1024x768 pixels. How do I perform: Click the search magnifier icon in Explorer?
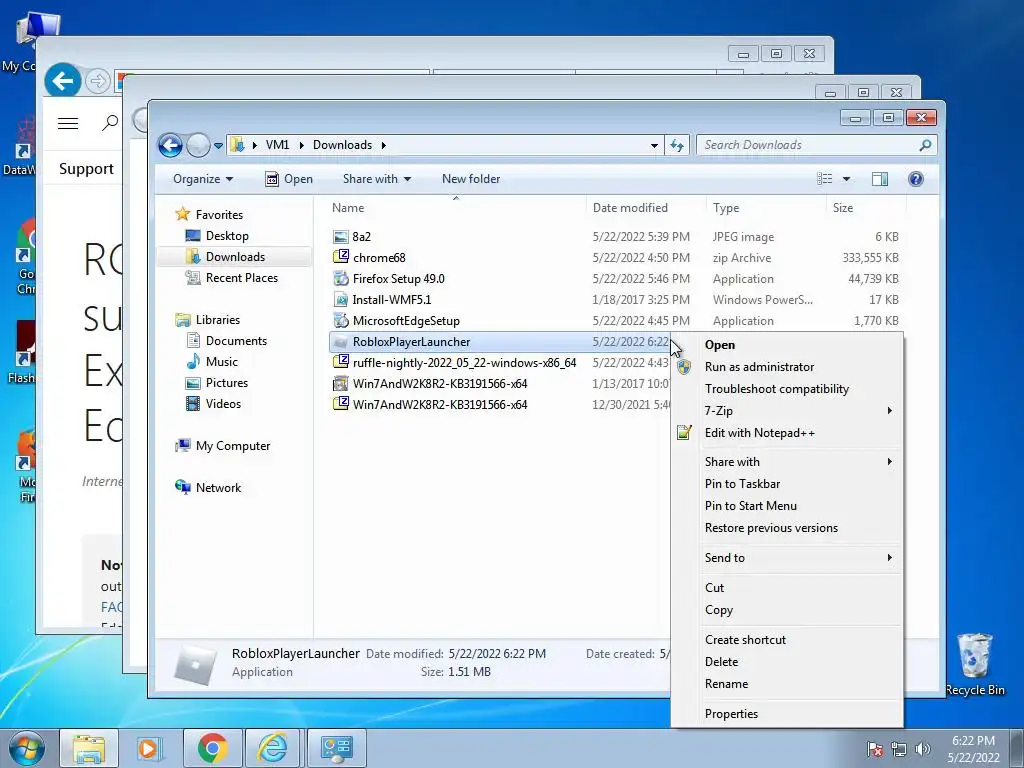click(x=925, y=145)
